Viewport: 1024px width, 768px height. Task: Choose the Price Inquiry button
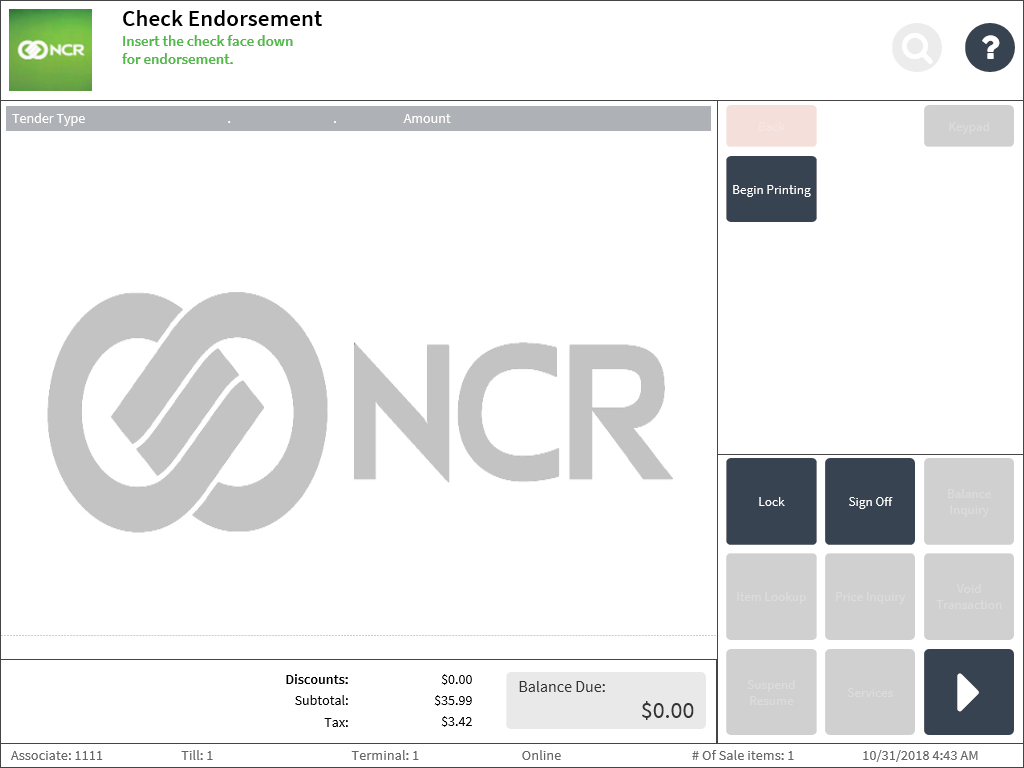click(x=870, y=596)
